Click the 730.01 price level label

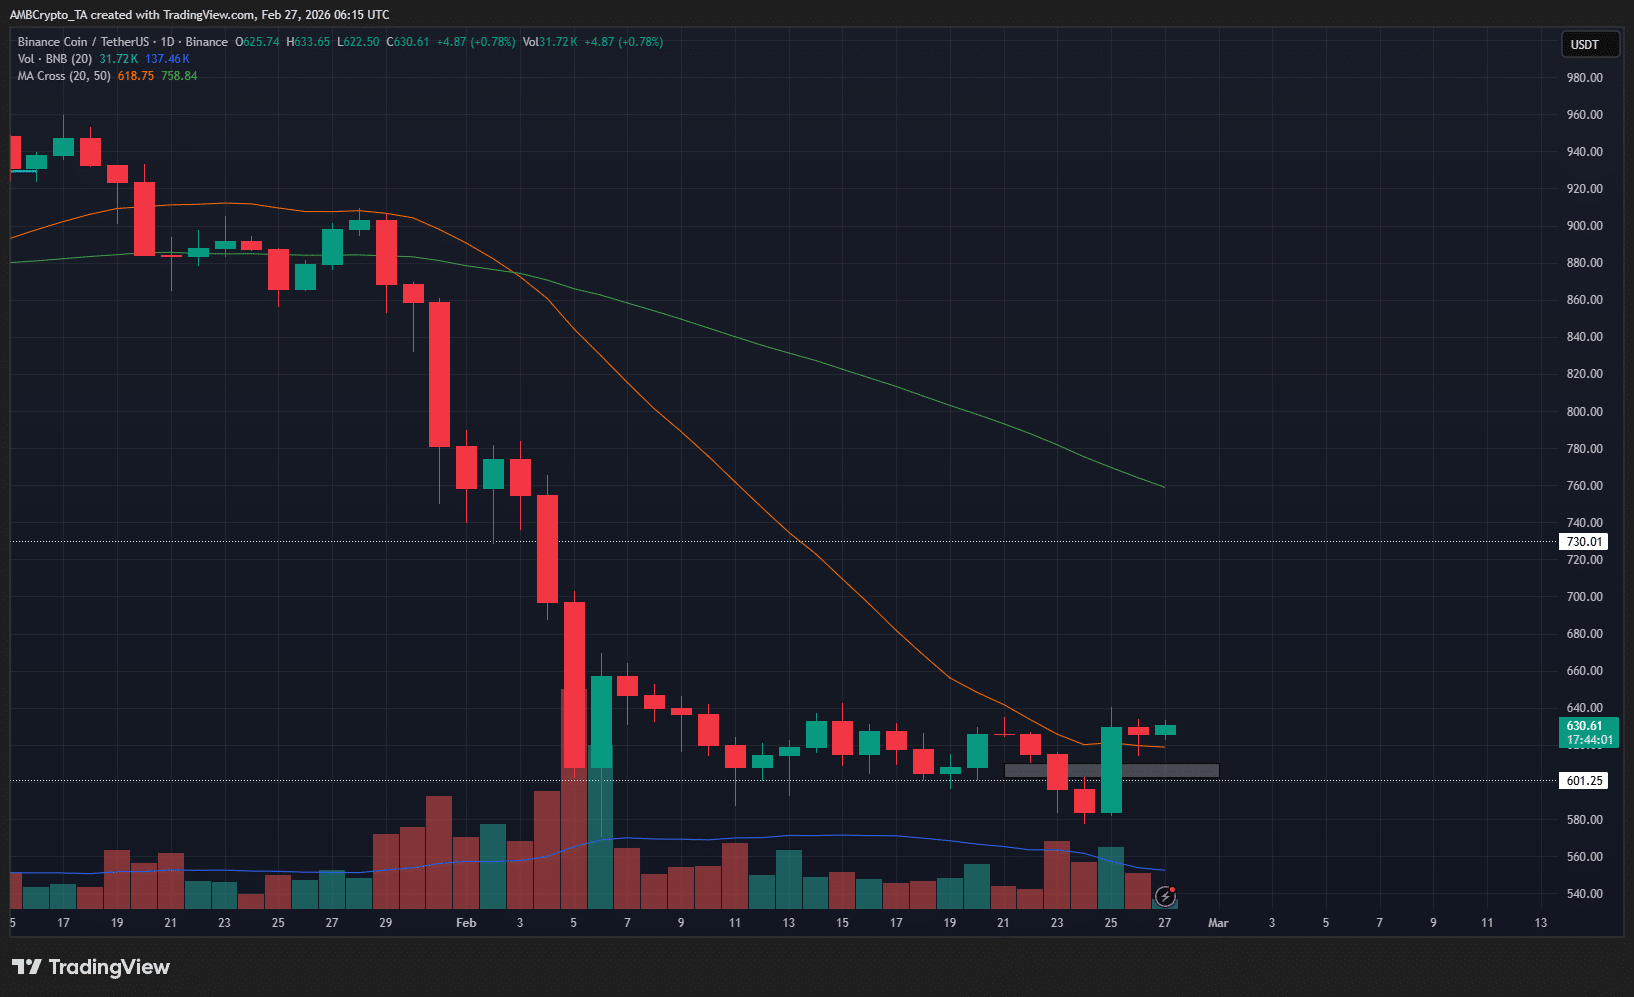(x=1586, y=541)
